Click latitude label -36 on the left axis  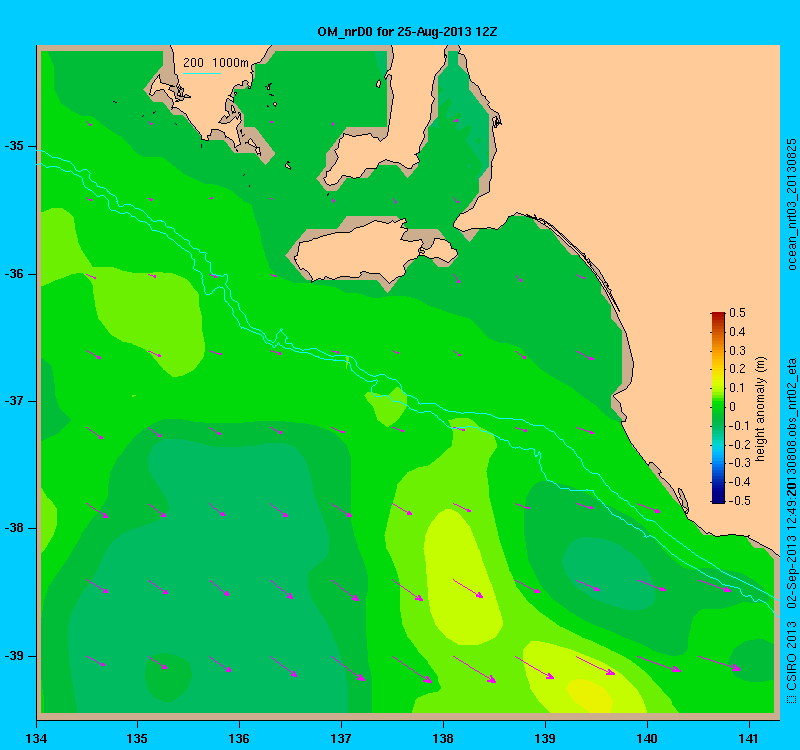coord(14,274)
